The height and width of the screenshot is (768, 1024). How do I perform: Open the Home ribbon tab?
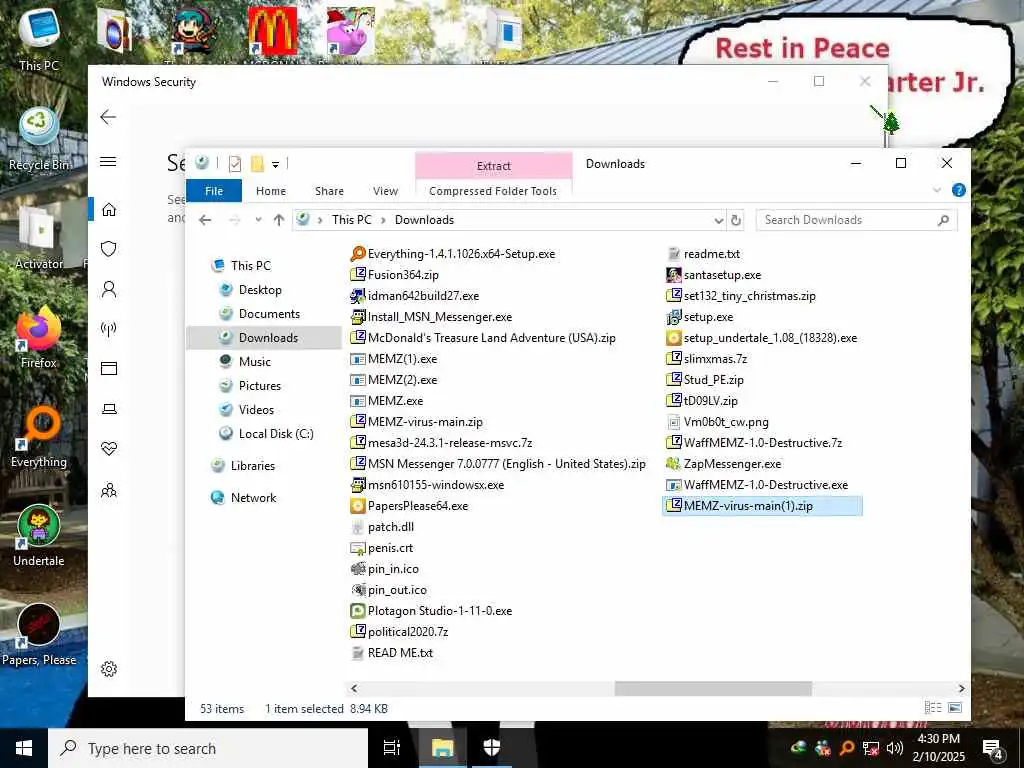tap(271, 191)
